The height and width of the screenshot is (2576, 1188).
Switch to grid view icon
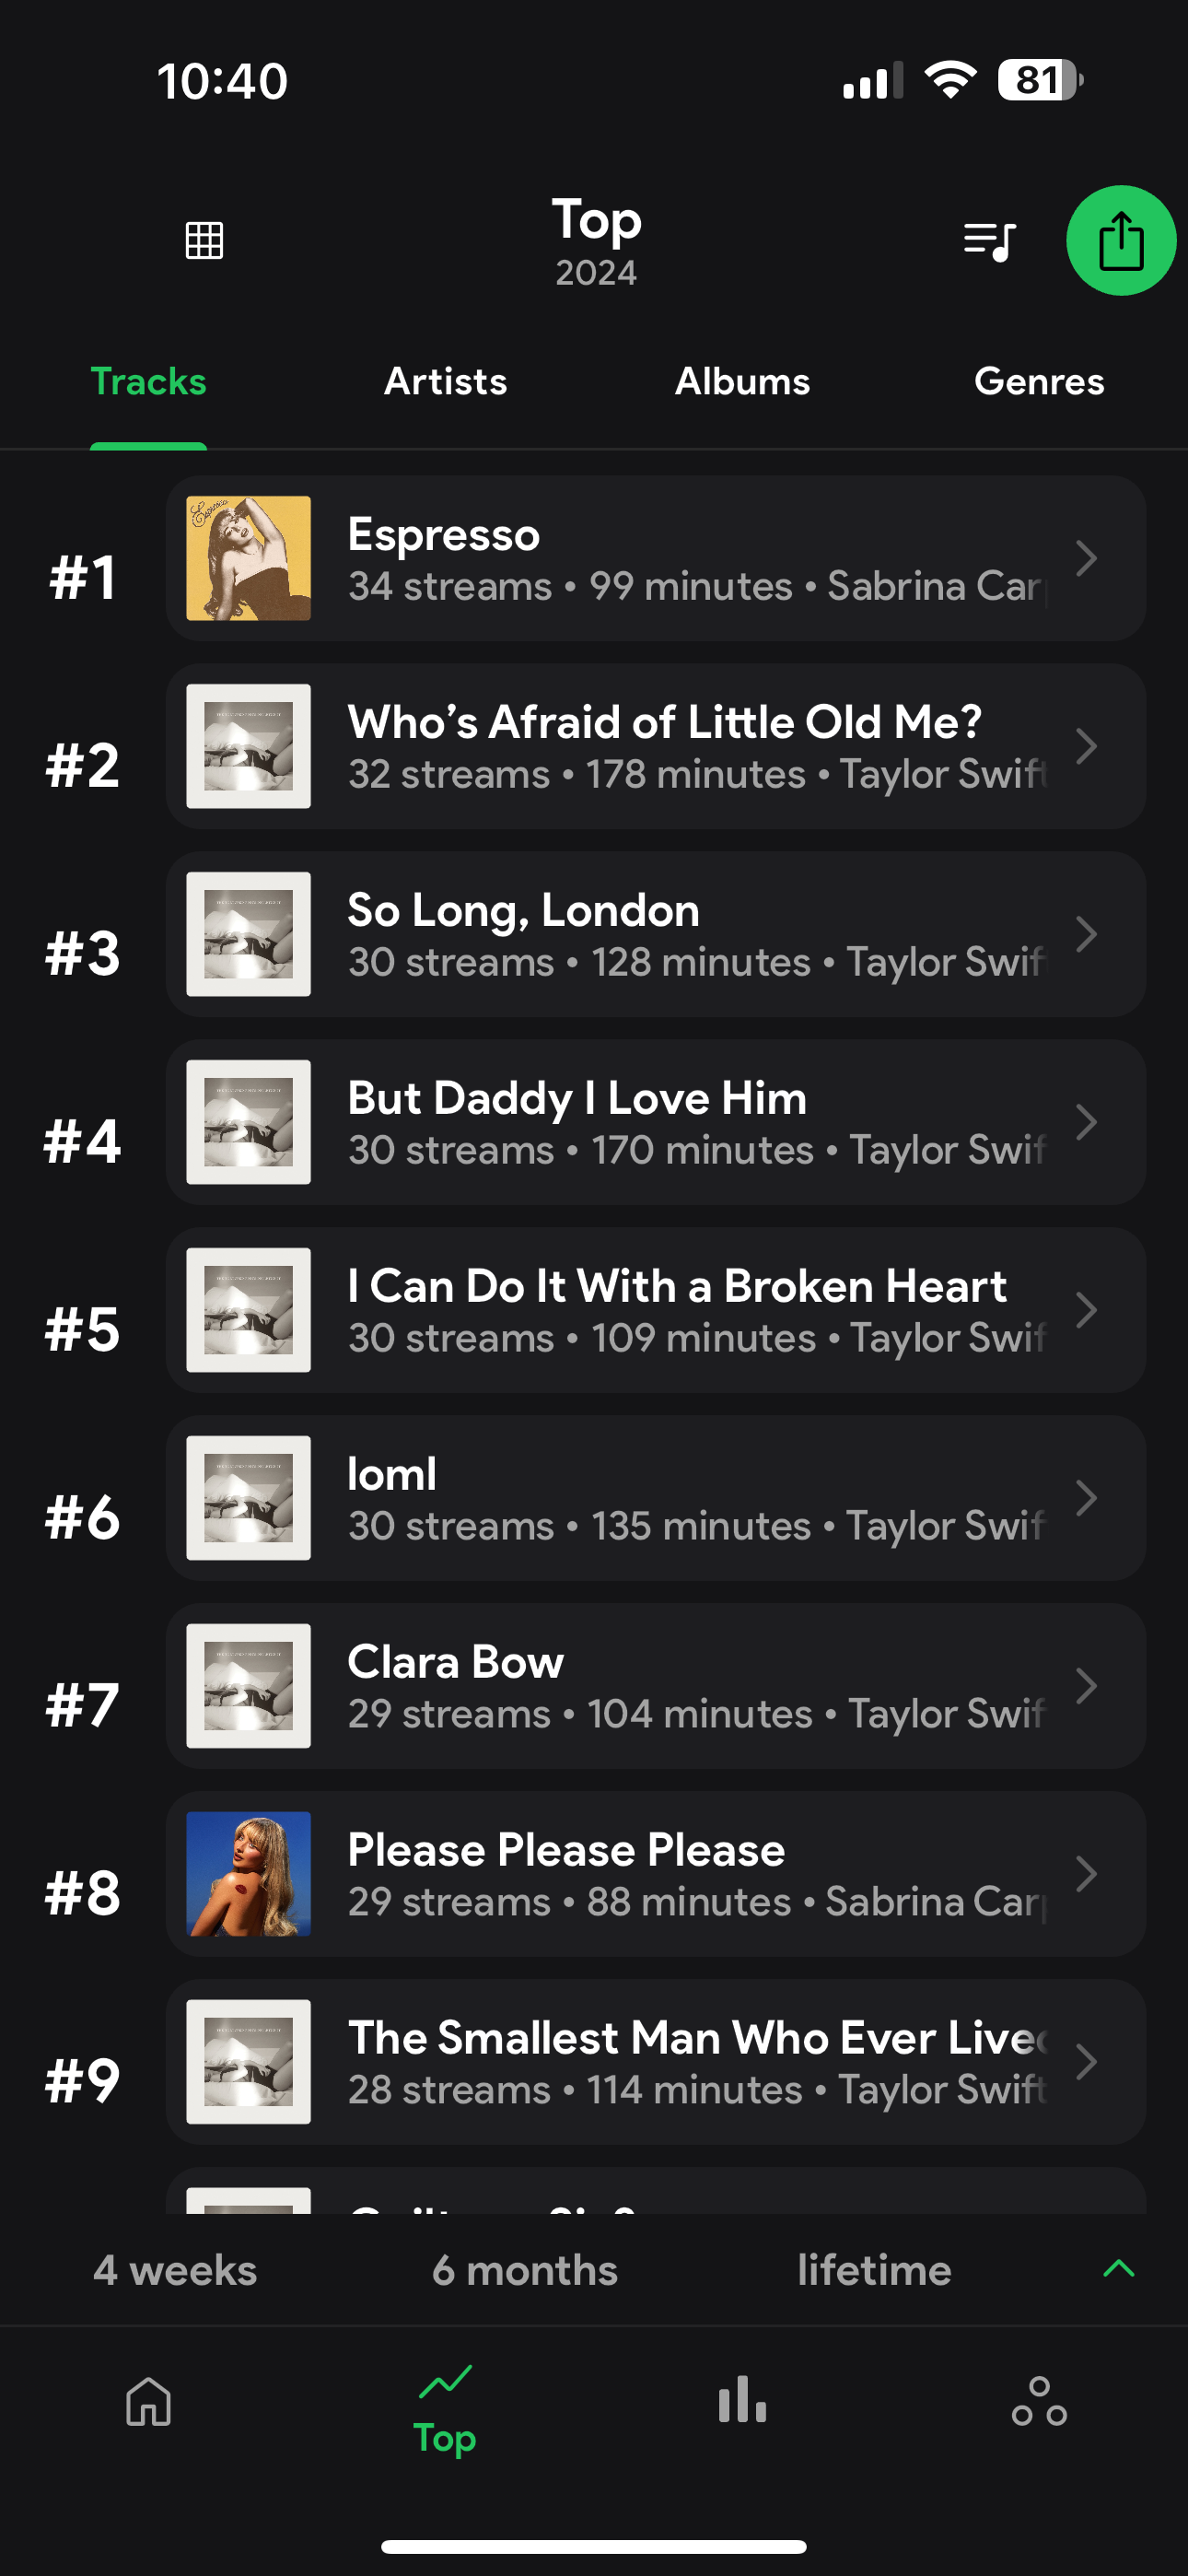coord(204,240)
